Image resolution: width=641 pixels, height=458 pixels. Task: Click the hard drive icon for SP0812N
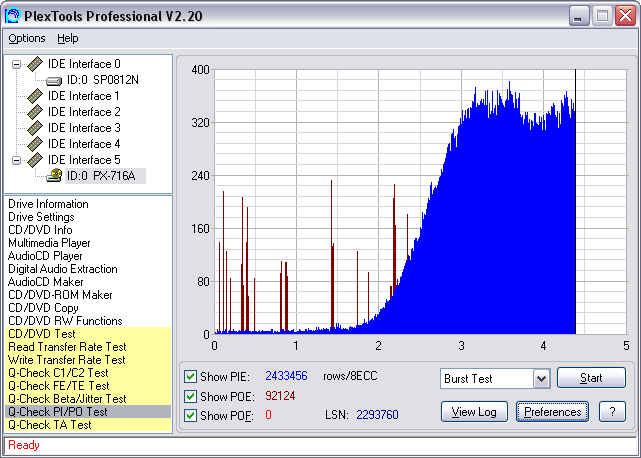point(54,81)
